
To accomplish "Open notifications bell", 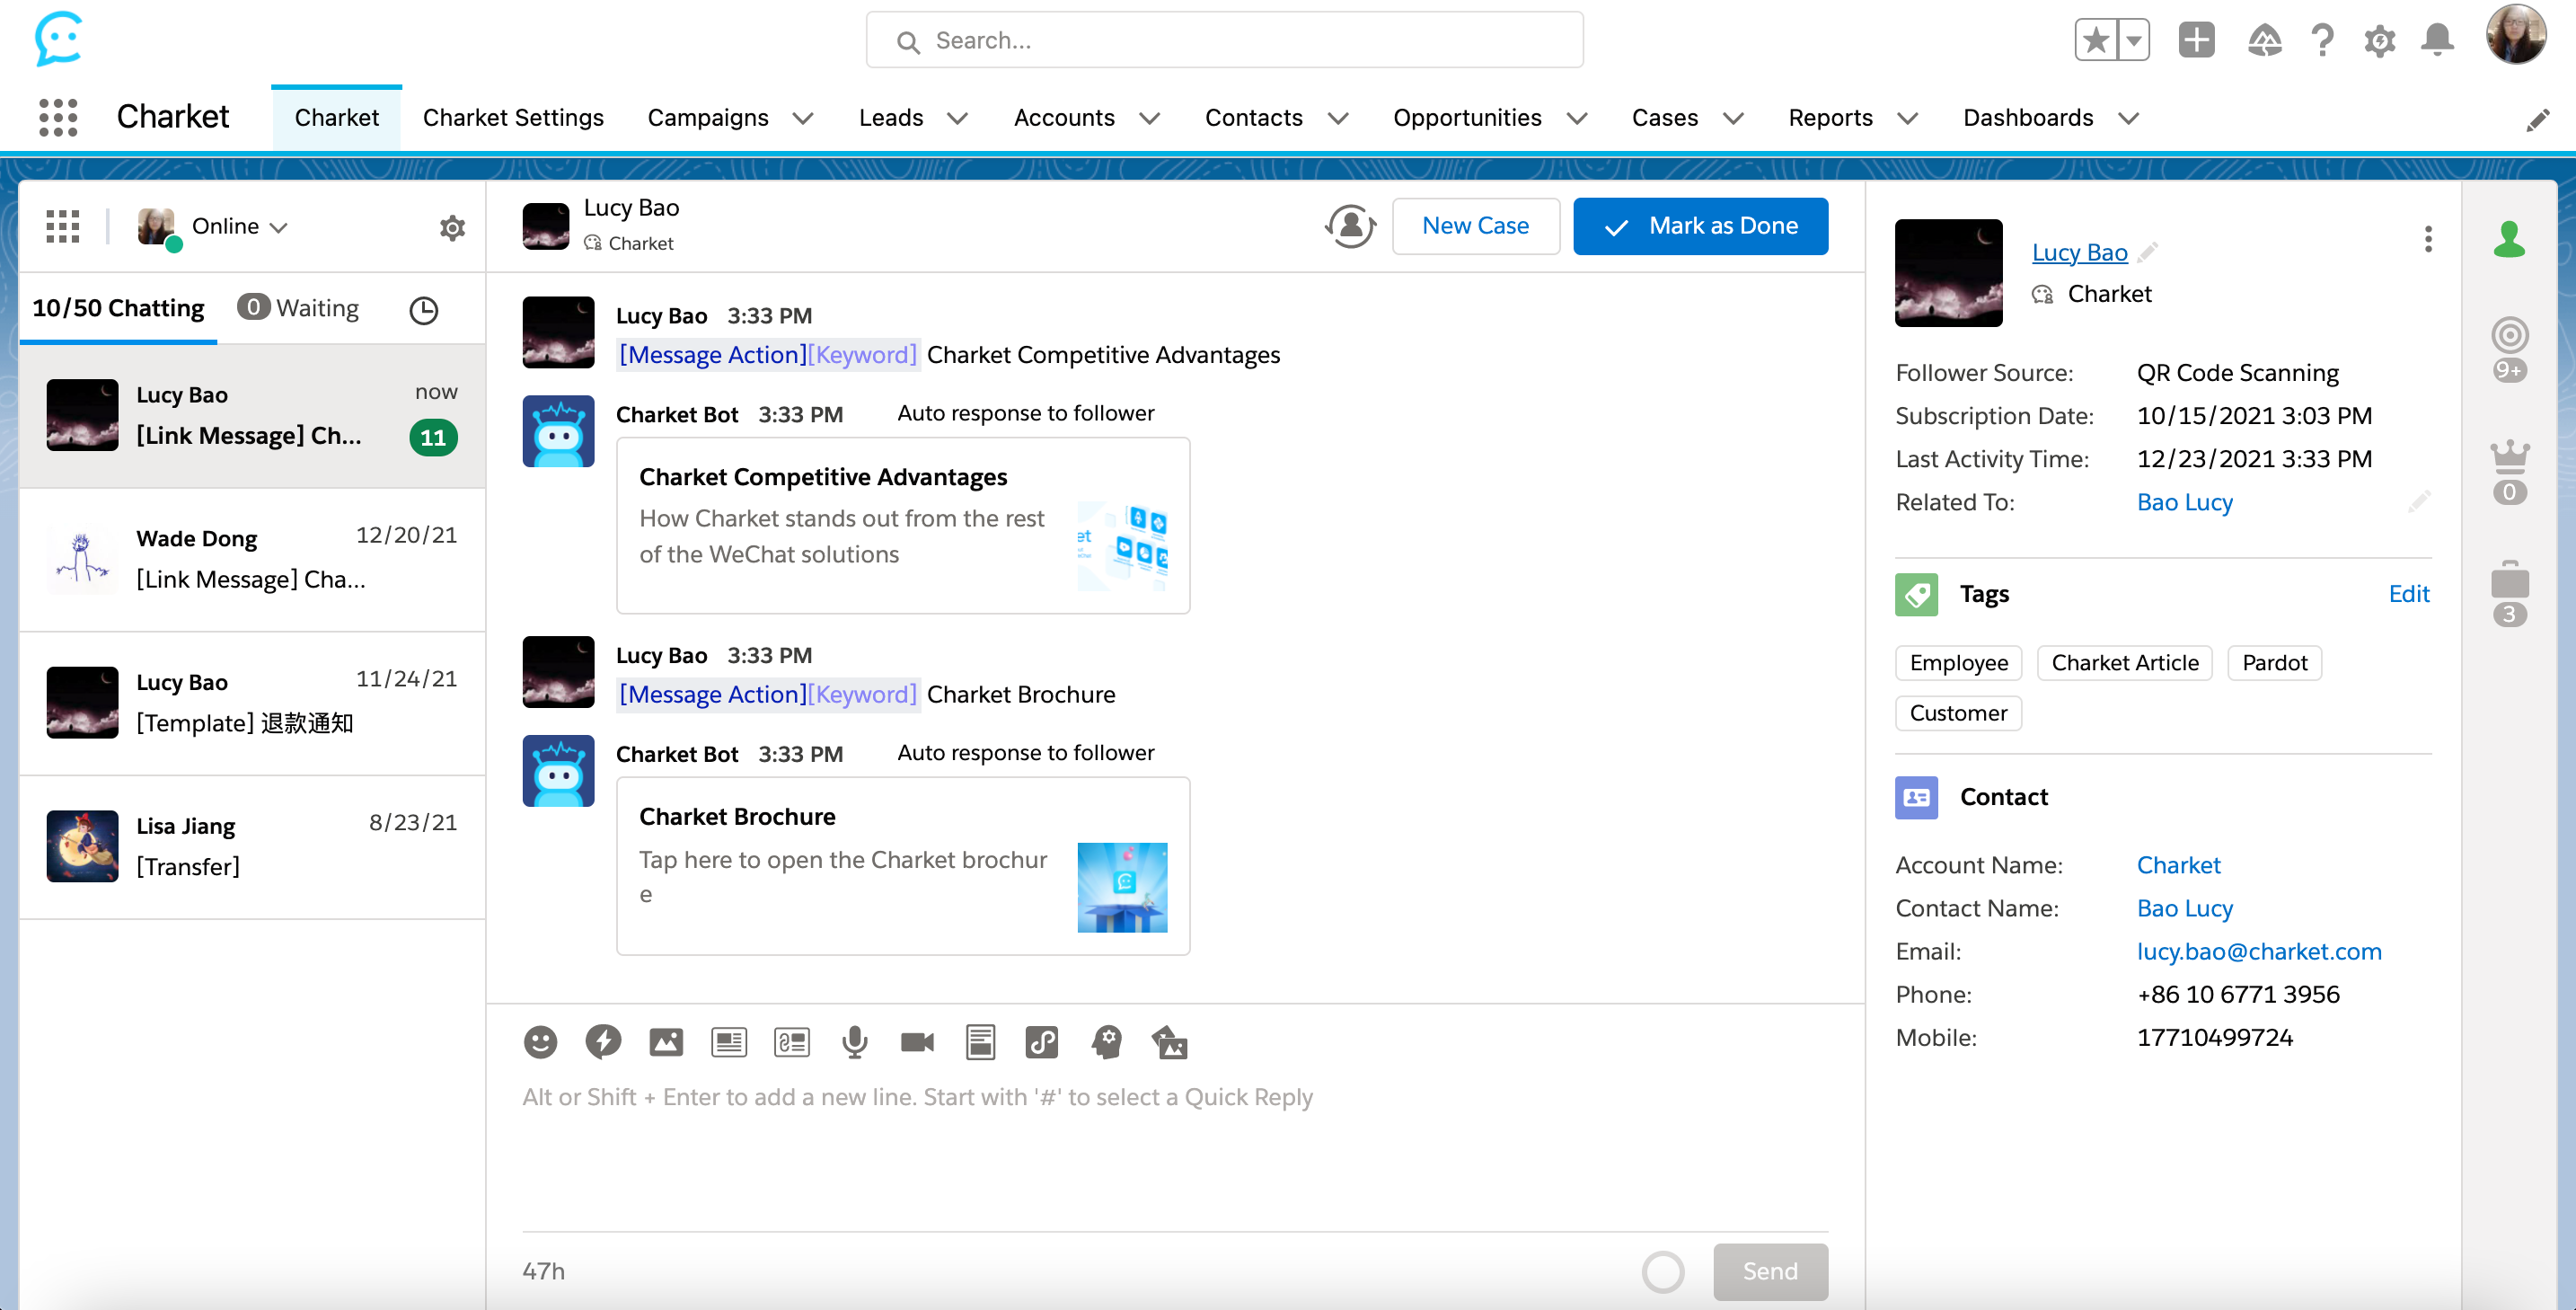I will [2437, 41].
